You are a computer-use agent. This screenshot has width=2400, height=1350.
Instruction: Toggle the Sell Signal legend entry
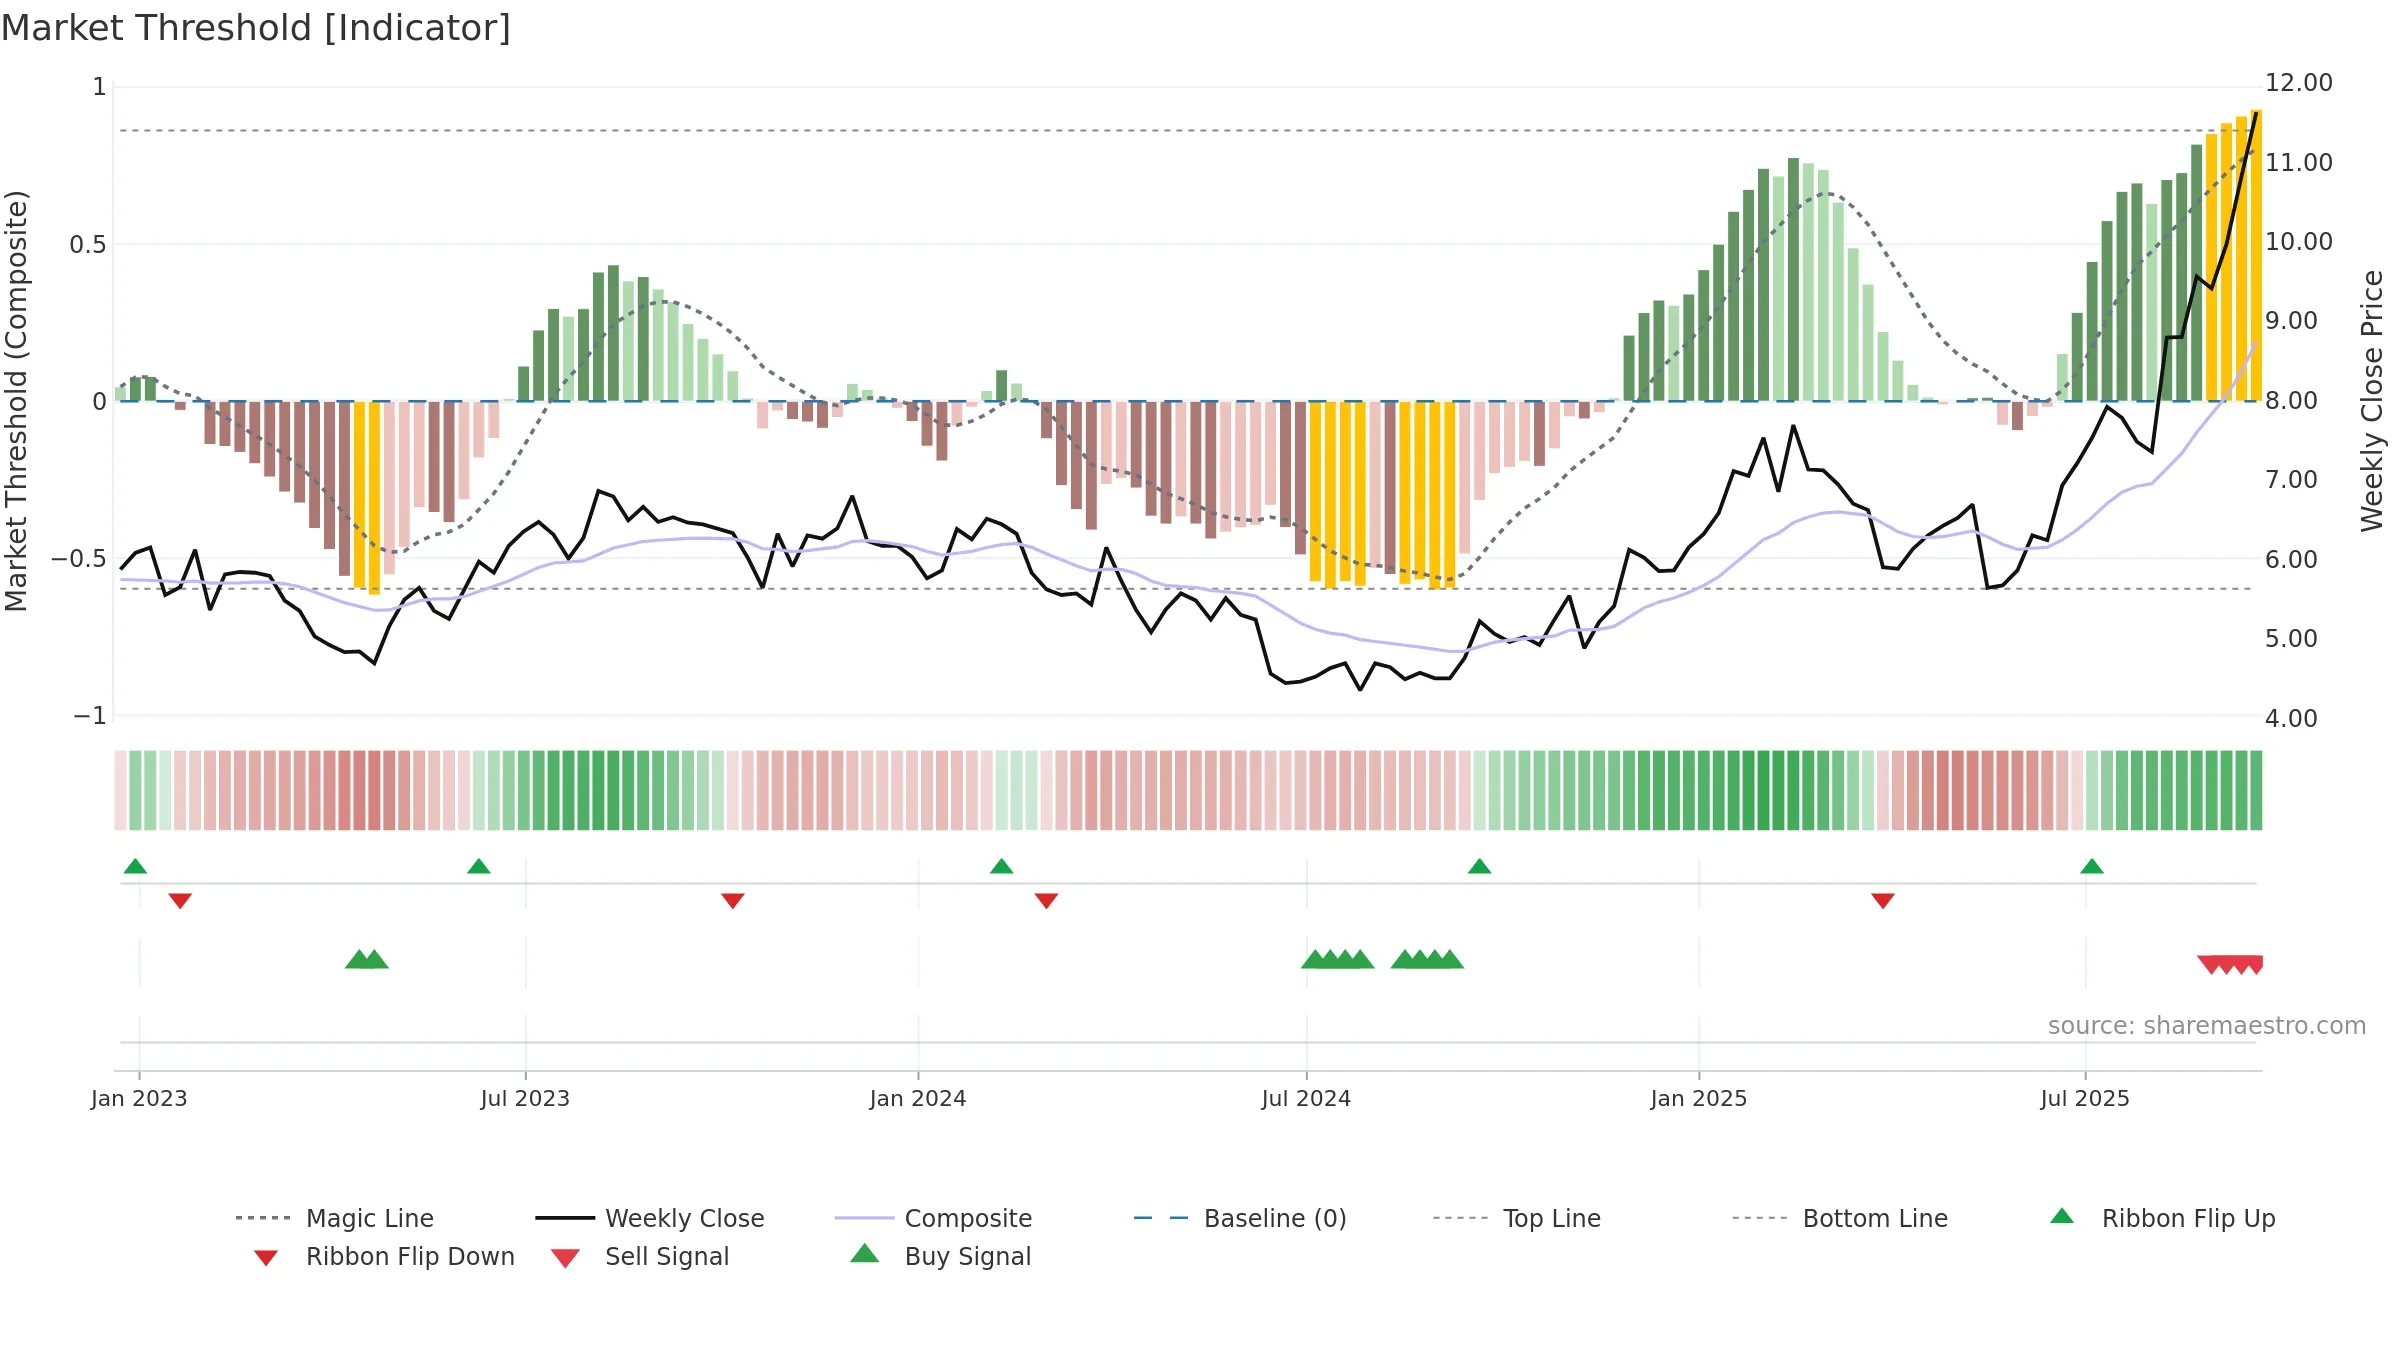(640, 1256)
